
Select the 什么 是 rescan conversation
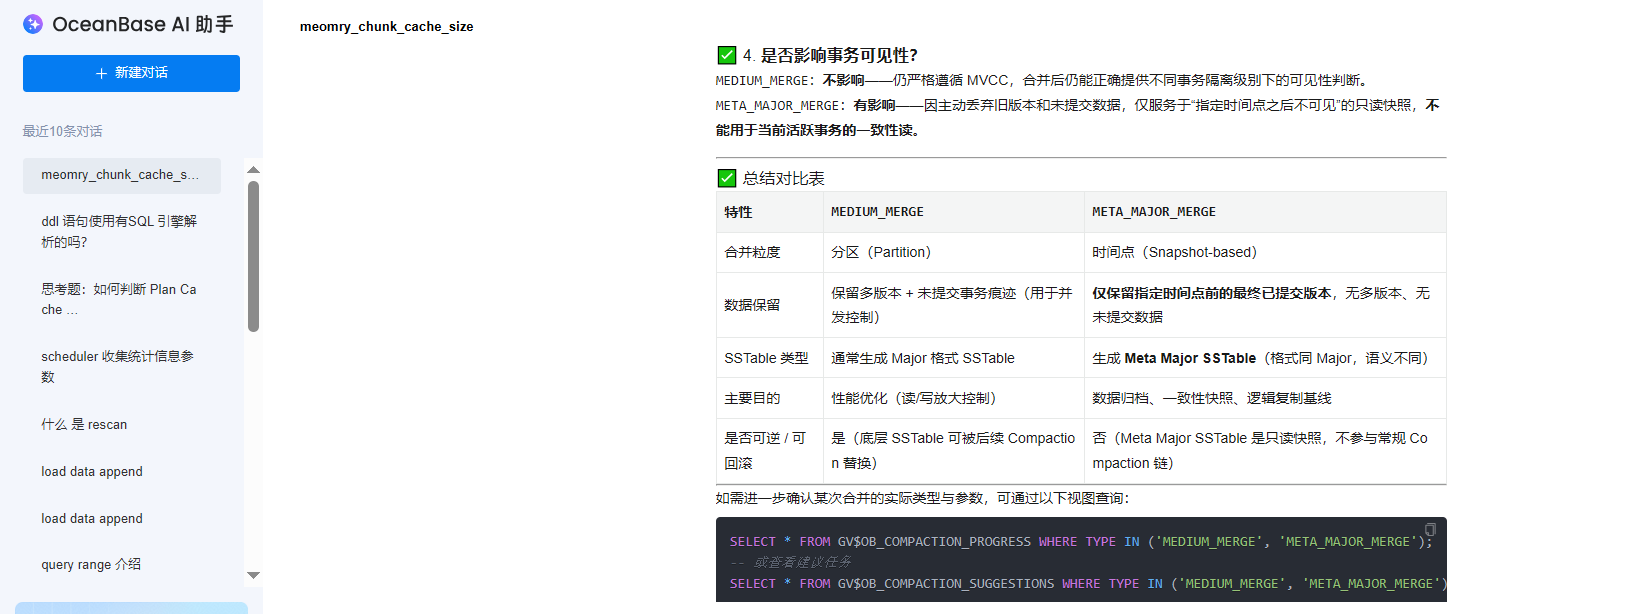point(85,424)
